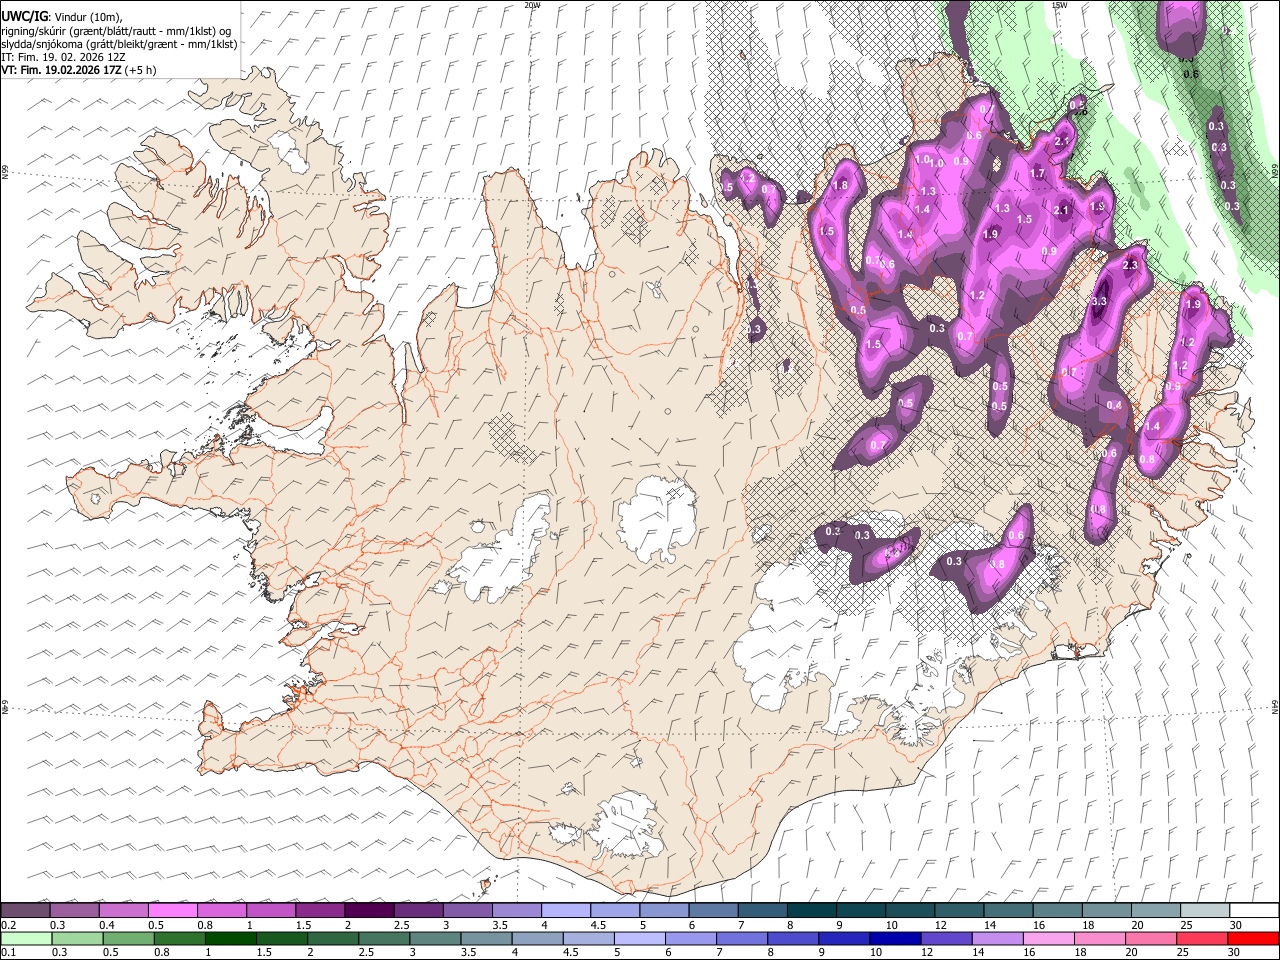Click the '0.1' label on the rain scale
The image size is (1280, 960).
9,953
